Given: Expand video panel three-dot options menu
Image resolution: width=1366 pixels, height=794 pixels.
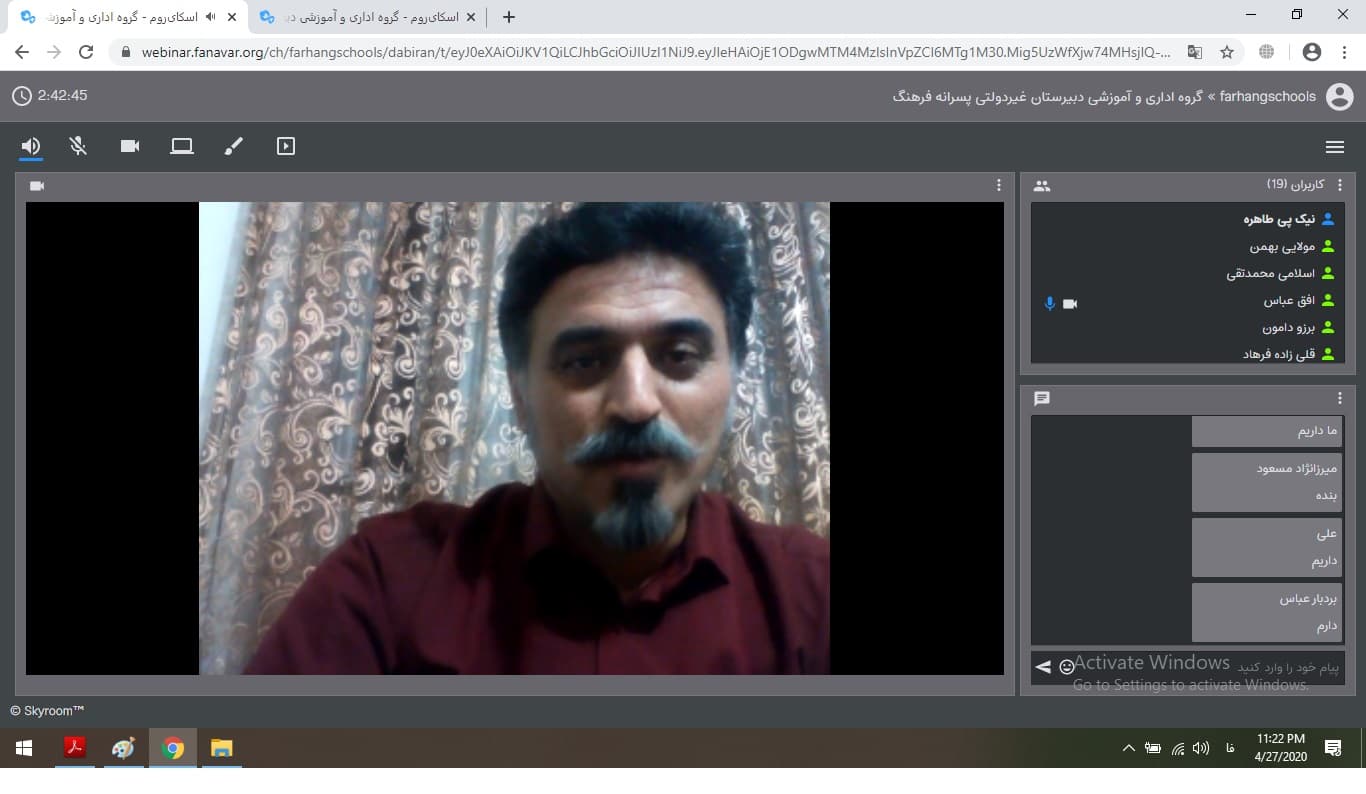Looking at the screenshot, I should coord(998,185).
